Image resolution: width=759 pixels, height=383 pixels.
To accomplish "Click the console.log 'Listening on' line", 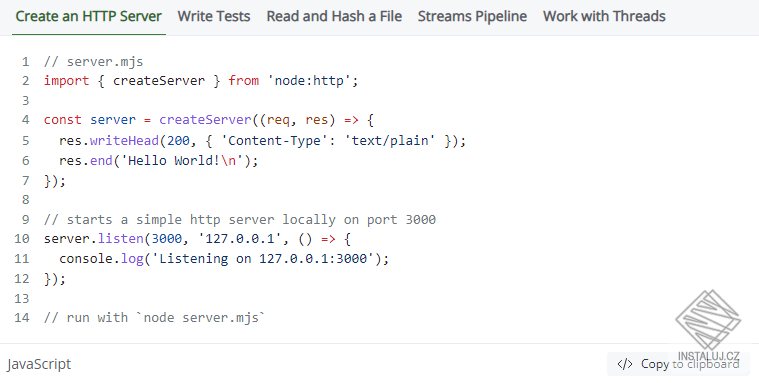I will coord(224,259).
